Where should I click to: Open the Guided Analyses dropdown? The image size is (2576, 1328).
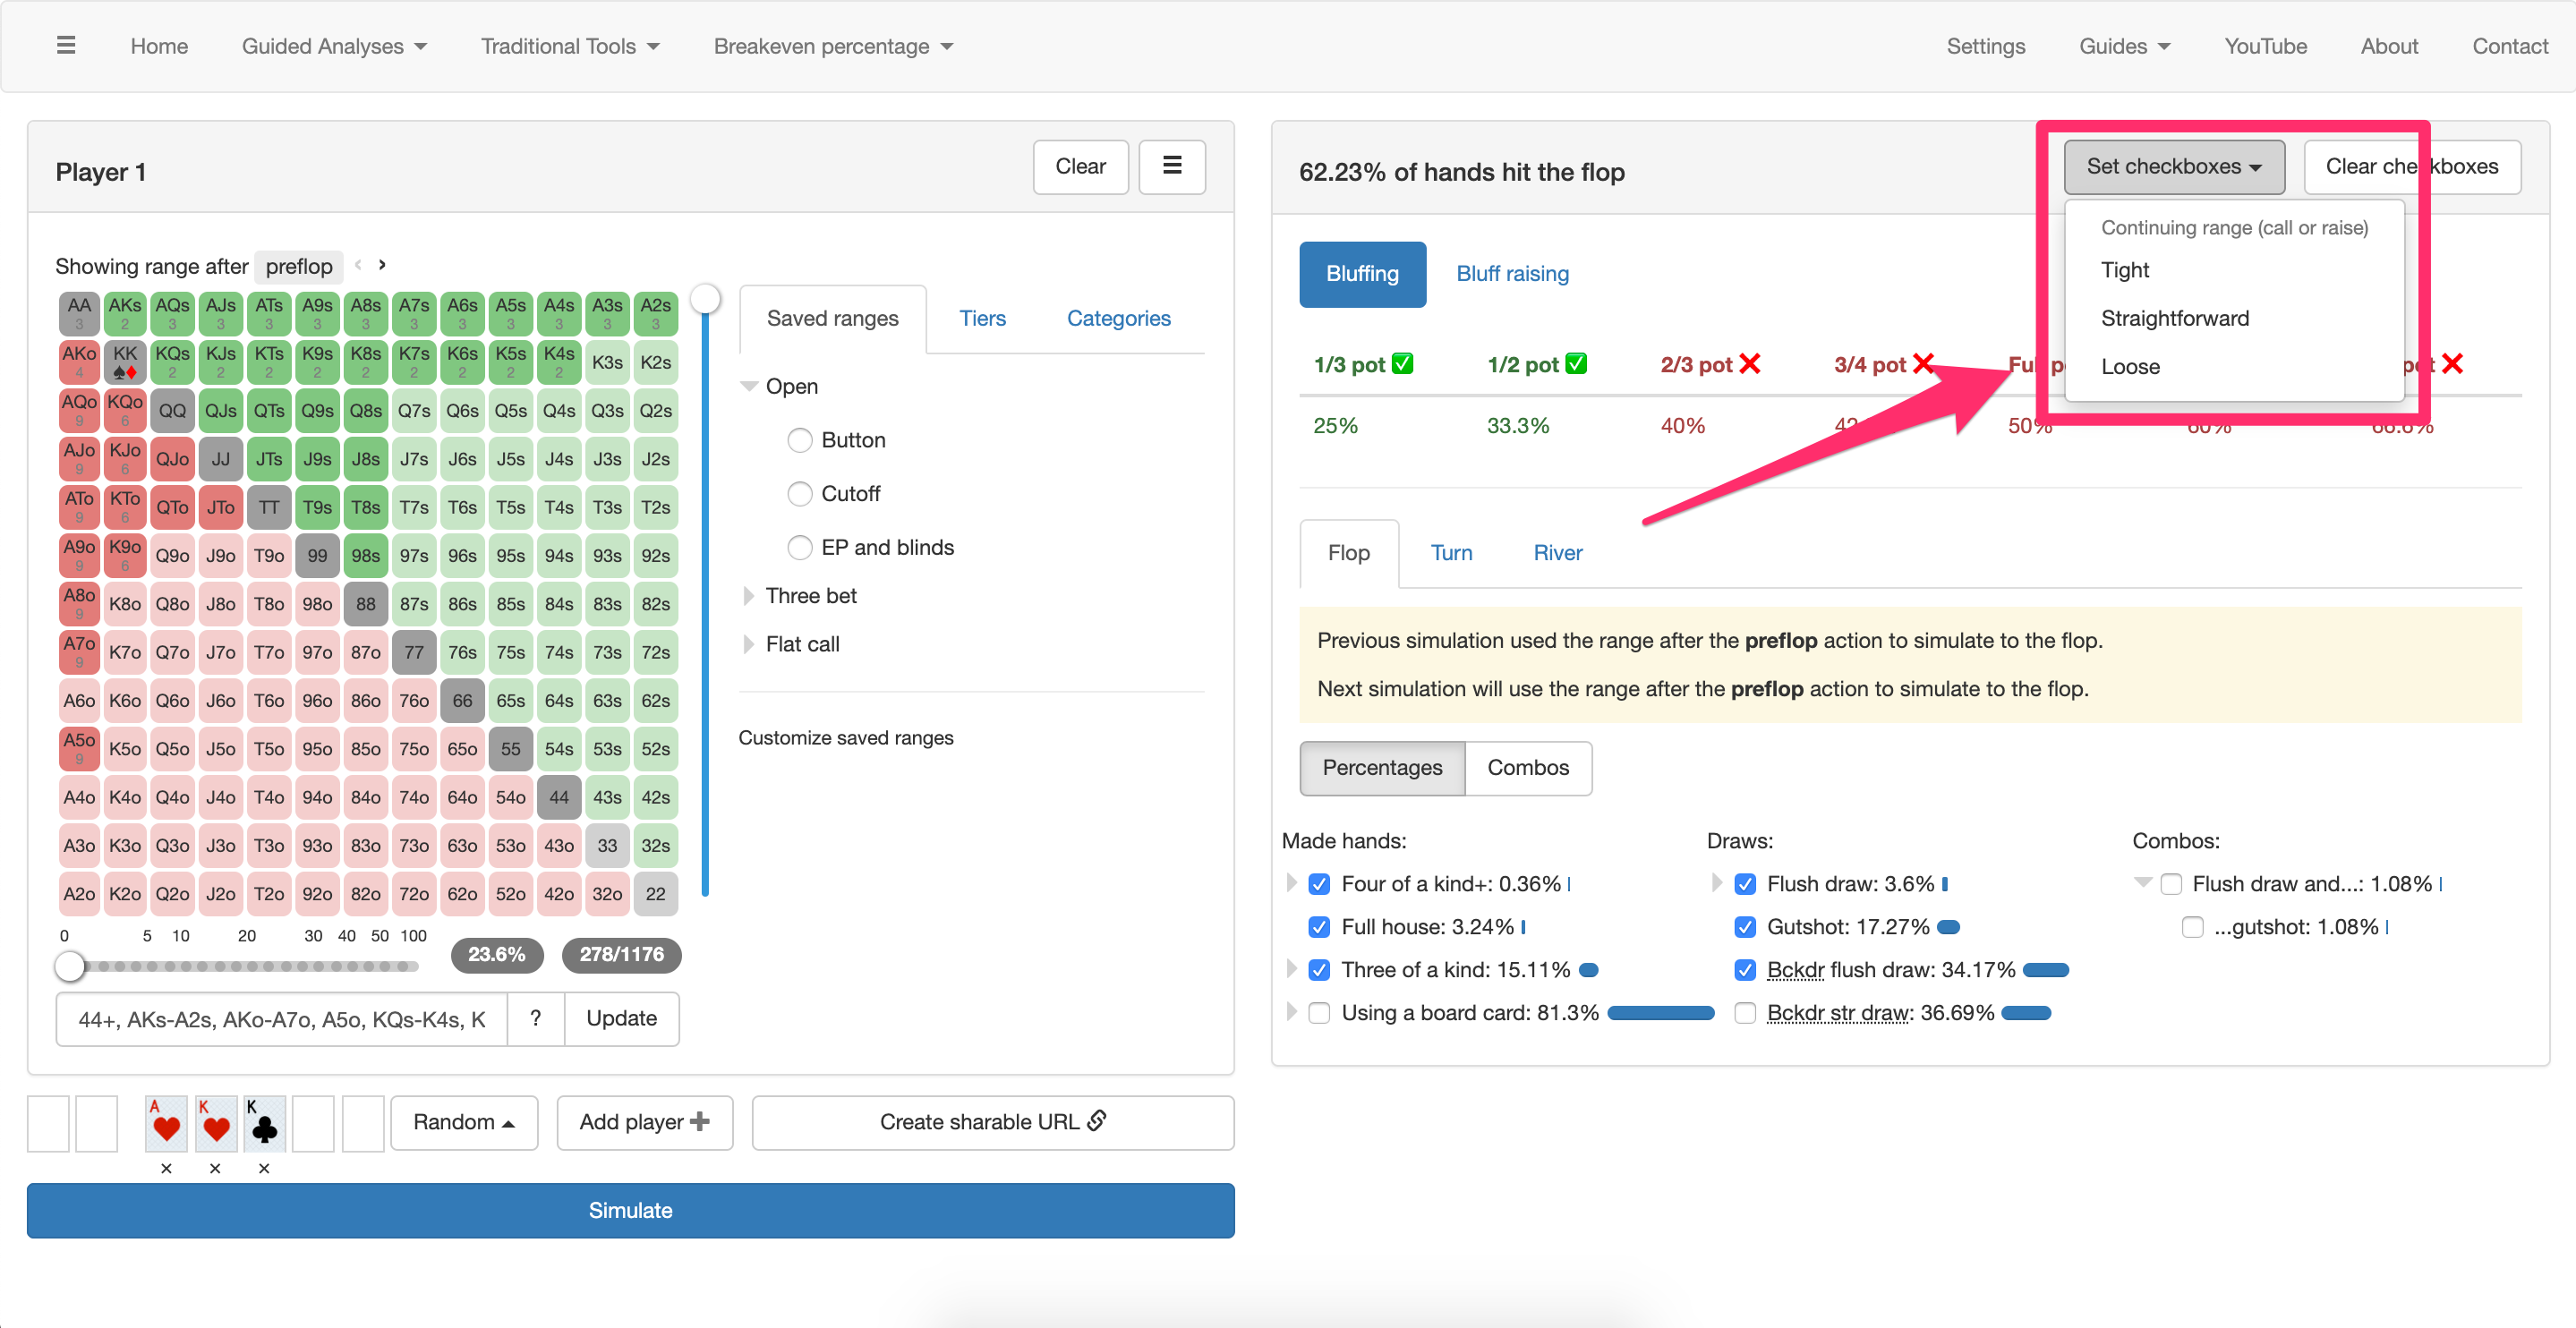(x=334, y=47)
